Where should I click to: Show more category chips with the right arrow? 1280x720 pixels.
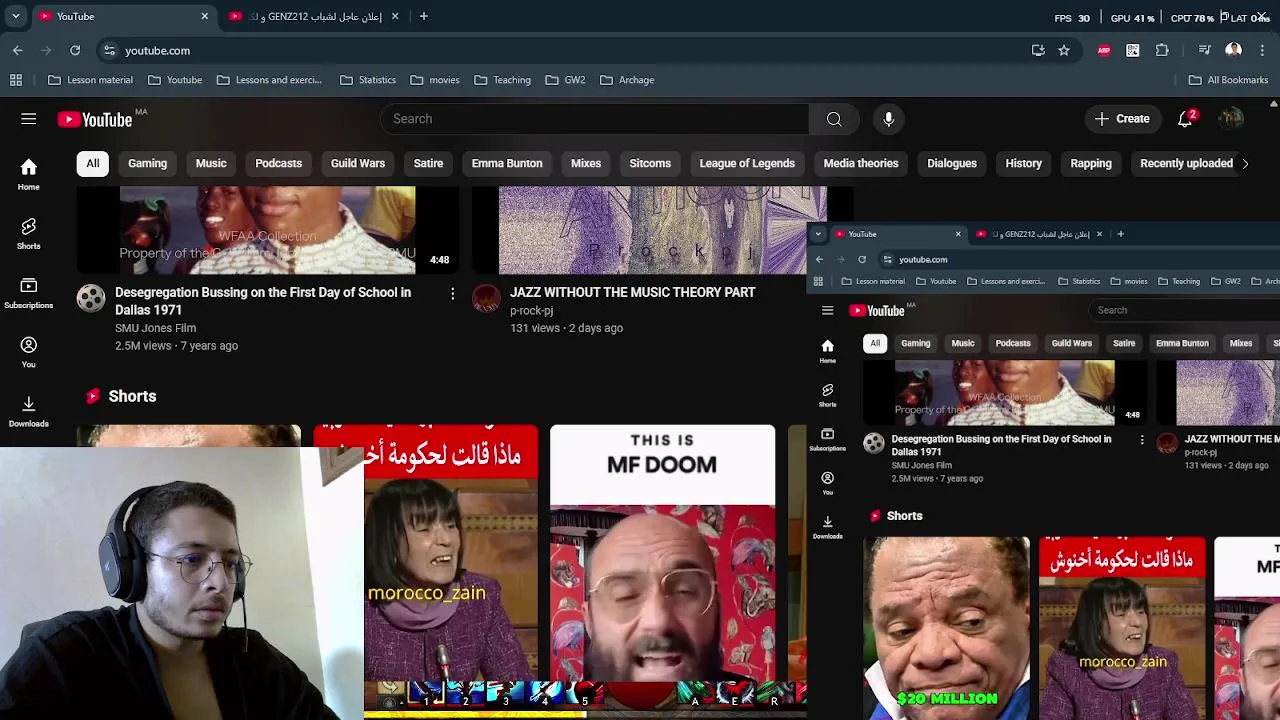(x=1245, y=163)
